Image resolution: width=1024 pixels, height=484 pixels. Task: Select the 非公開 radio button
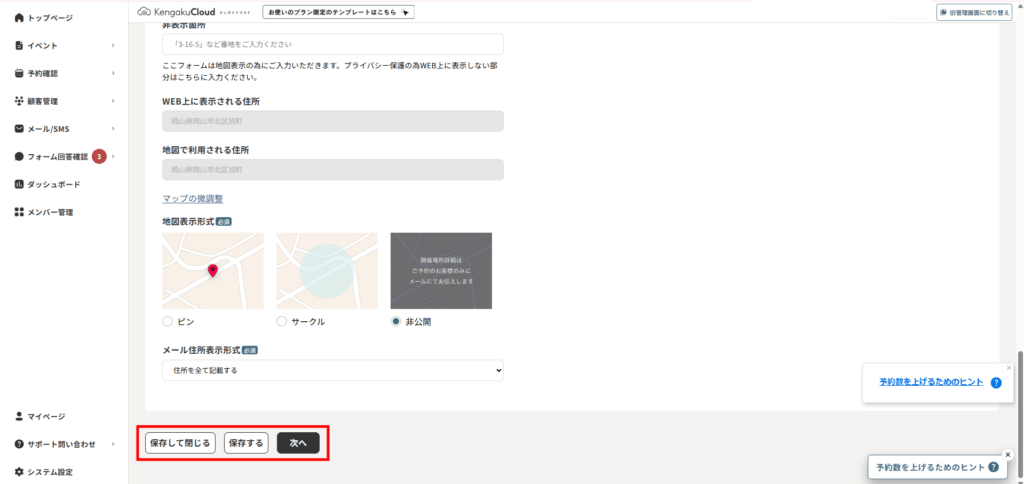[x=396, y=322]
